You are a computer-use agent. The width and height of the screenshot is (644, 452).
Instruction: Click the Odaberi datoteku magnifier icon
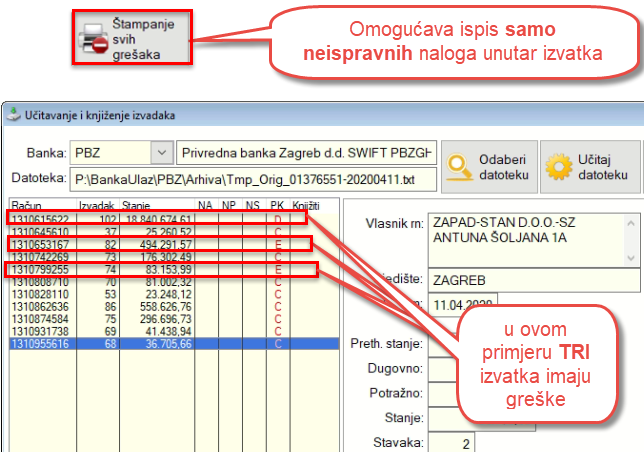pos(461,165)
